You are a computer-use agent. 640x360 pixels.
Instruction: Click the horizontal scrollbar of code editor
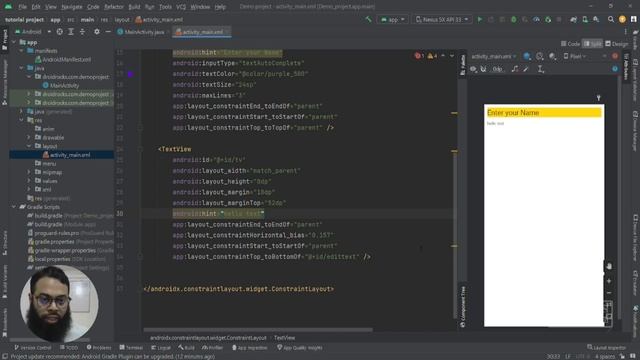258,330
